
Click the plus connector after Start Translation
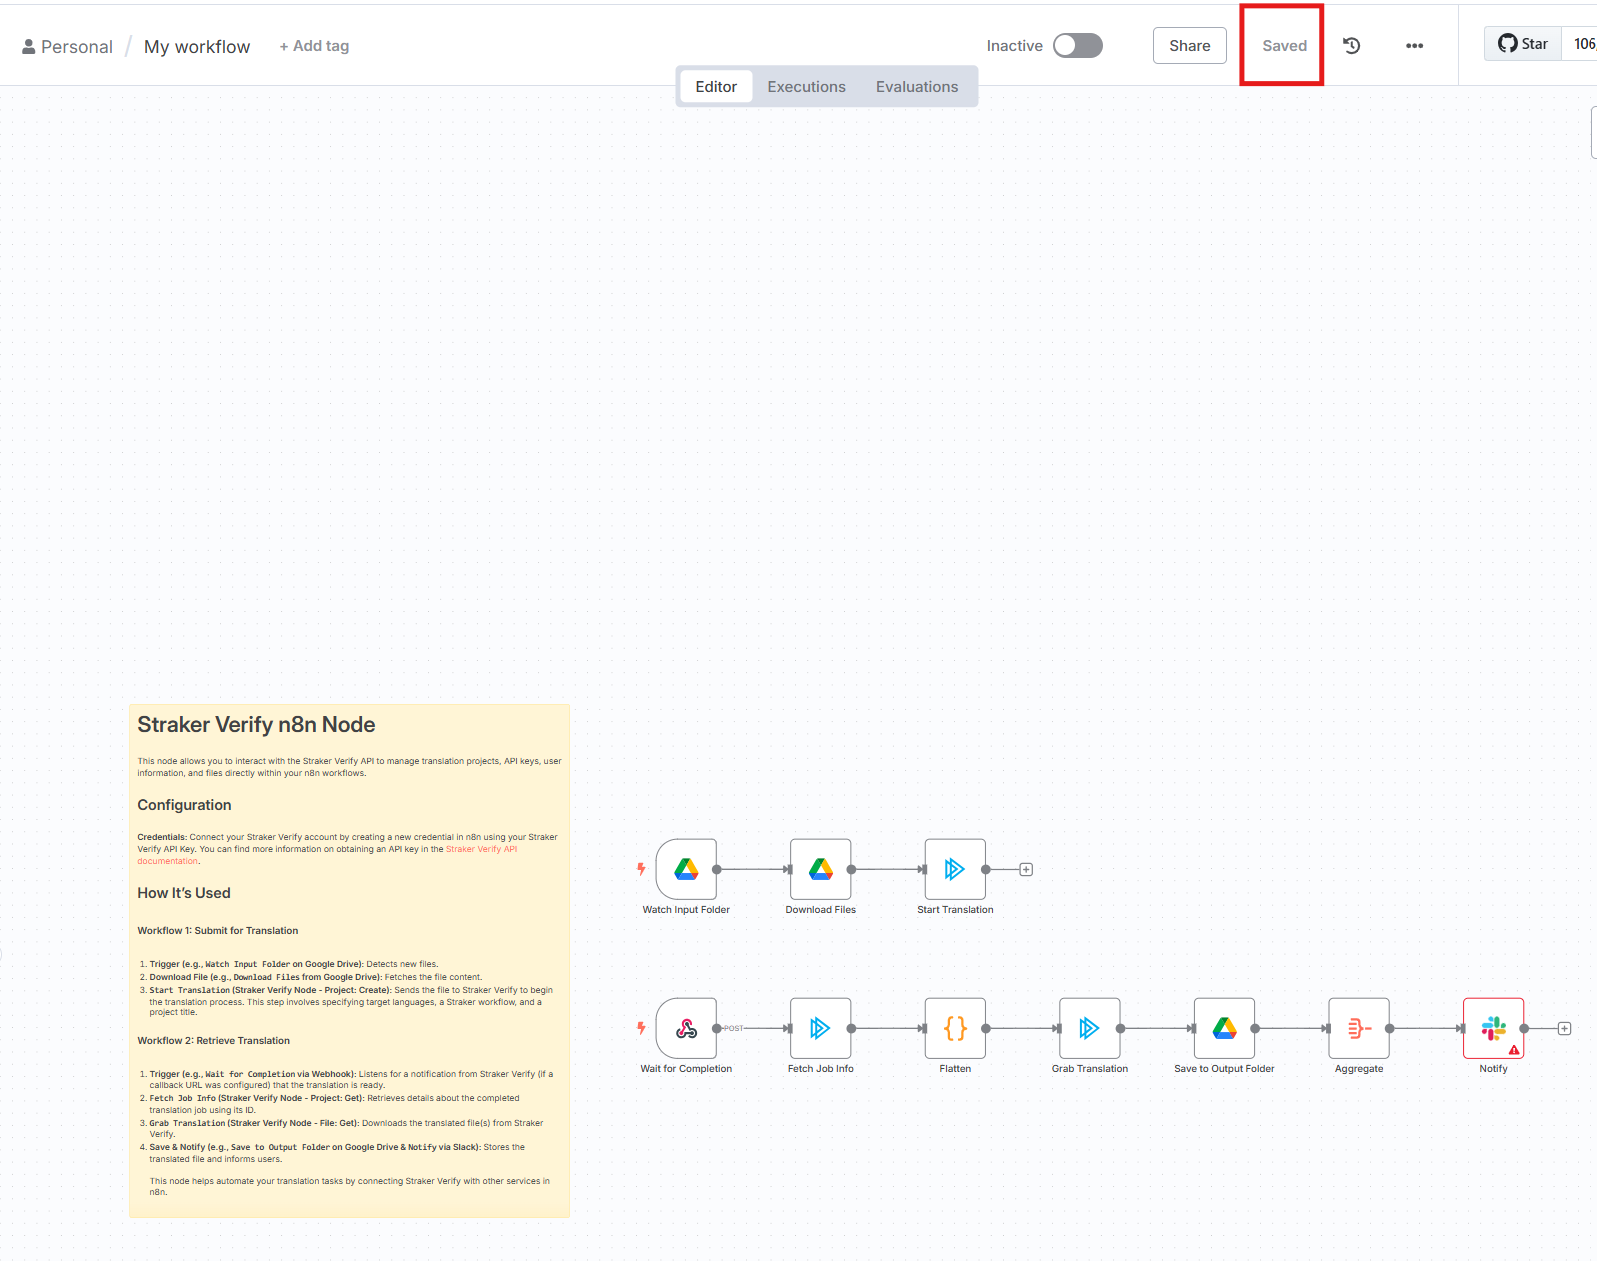coord(1026,869)
